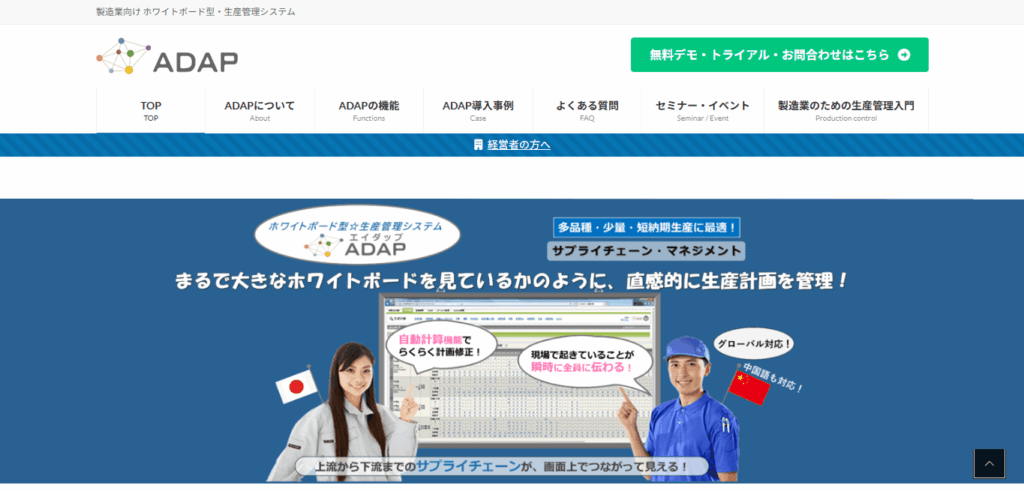Click the arrow icon on the green demo button
The height and width of the screenshot is (491, 1024).
(x=904, y=55)
